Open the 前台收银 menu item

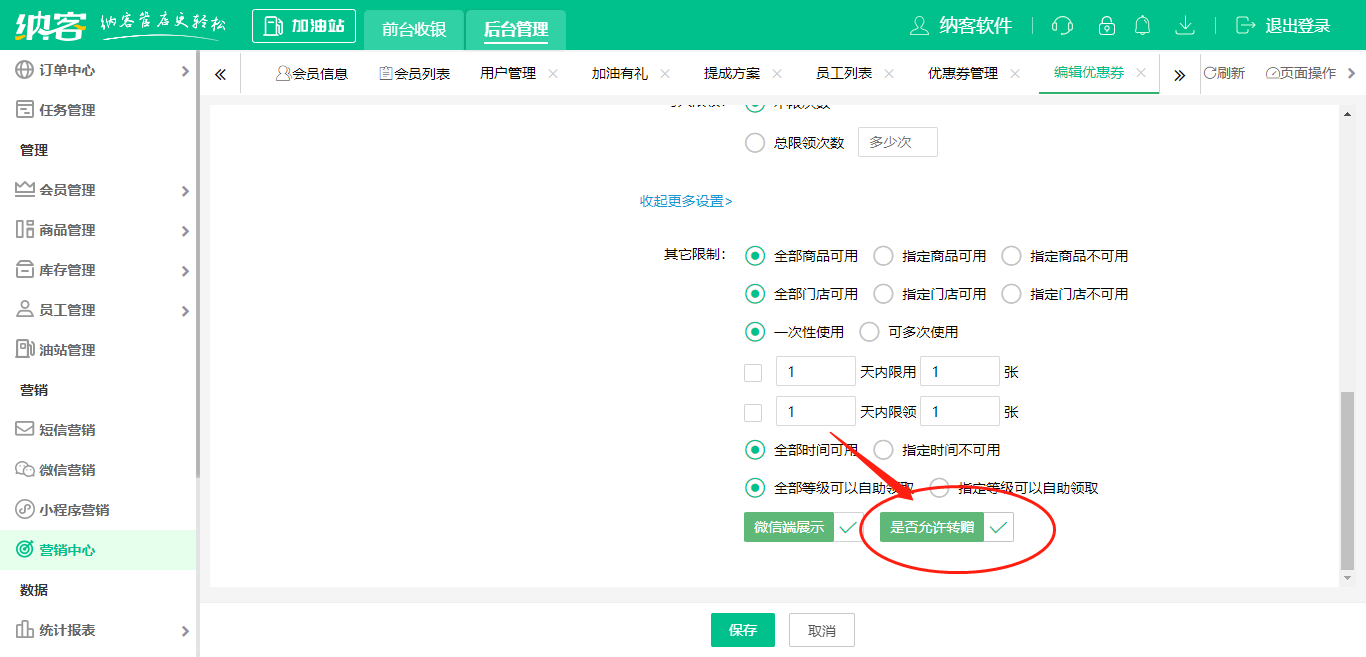[416, 30]
